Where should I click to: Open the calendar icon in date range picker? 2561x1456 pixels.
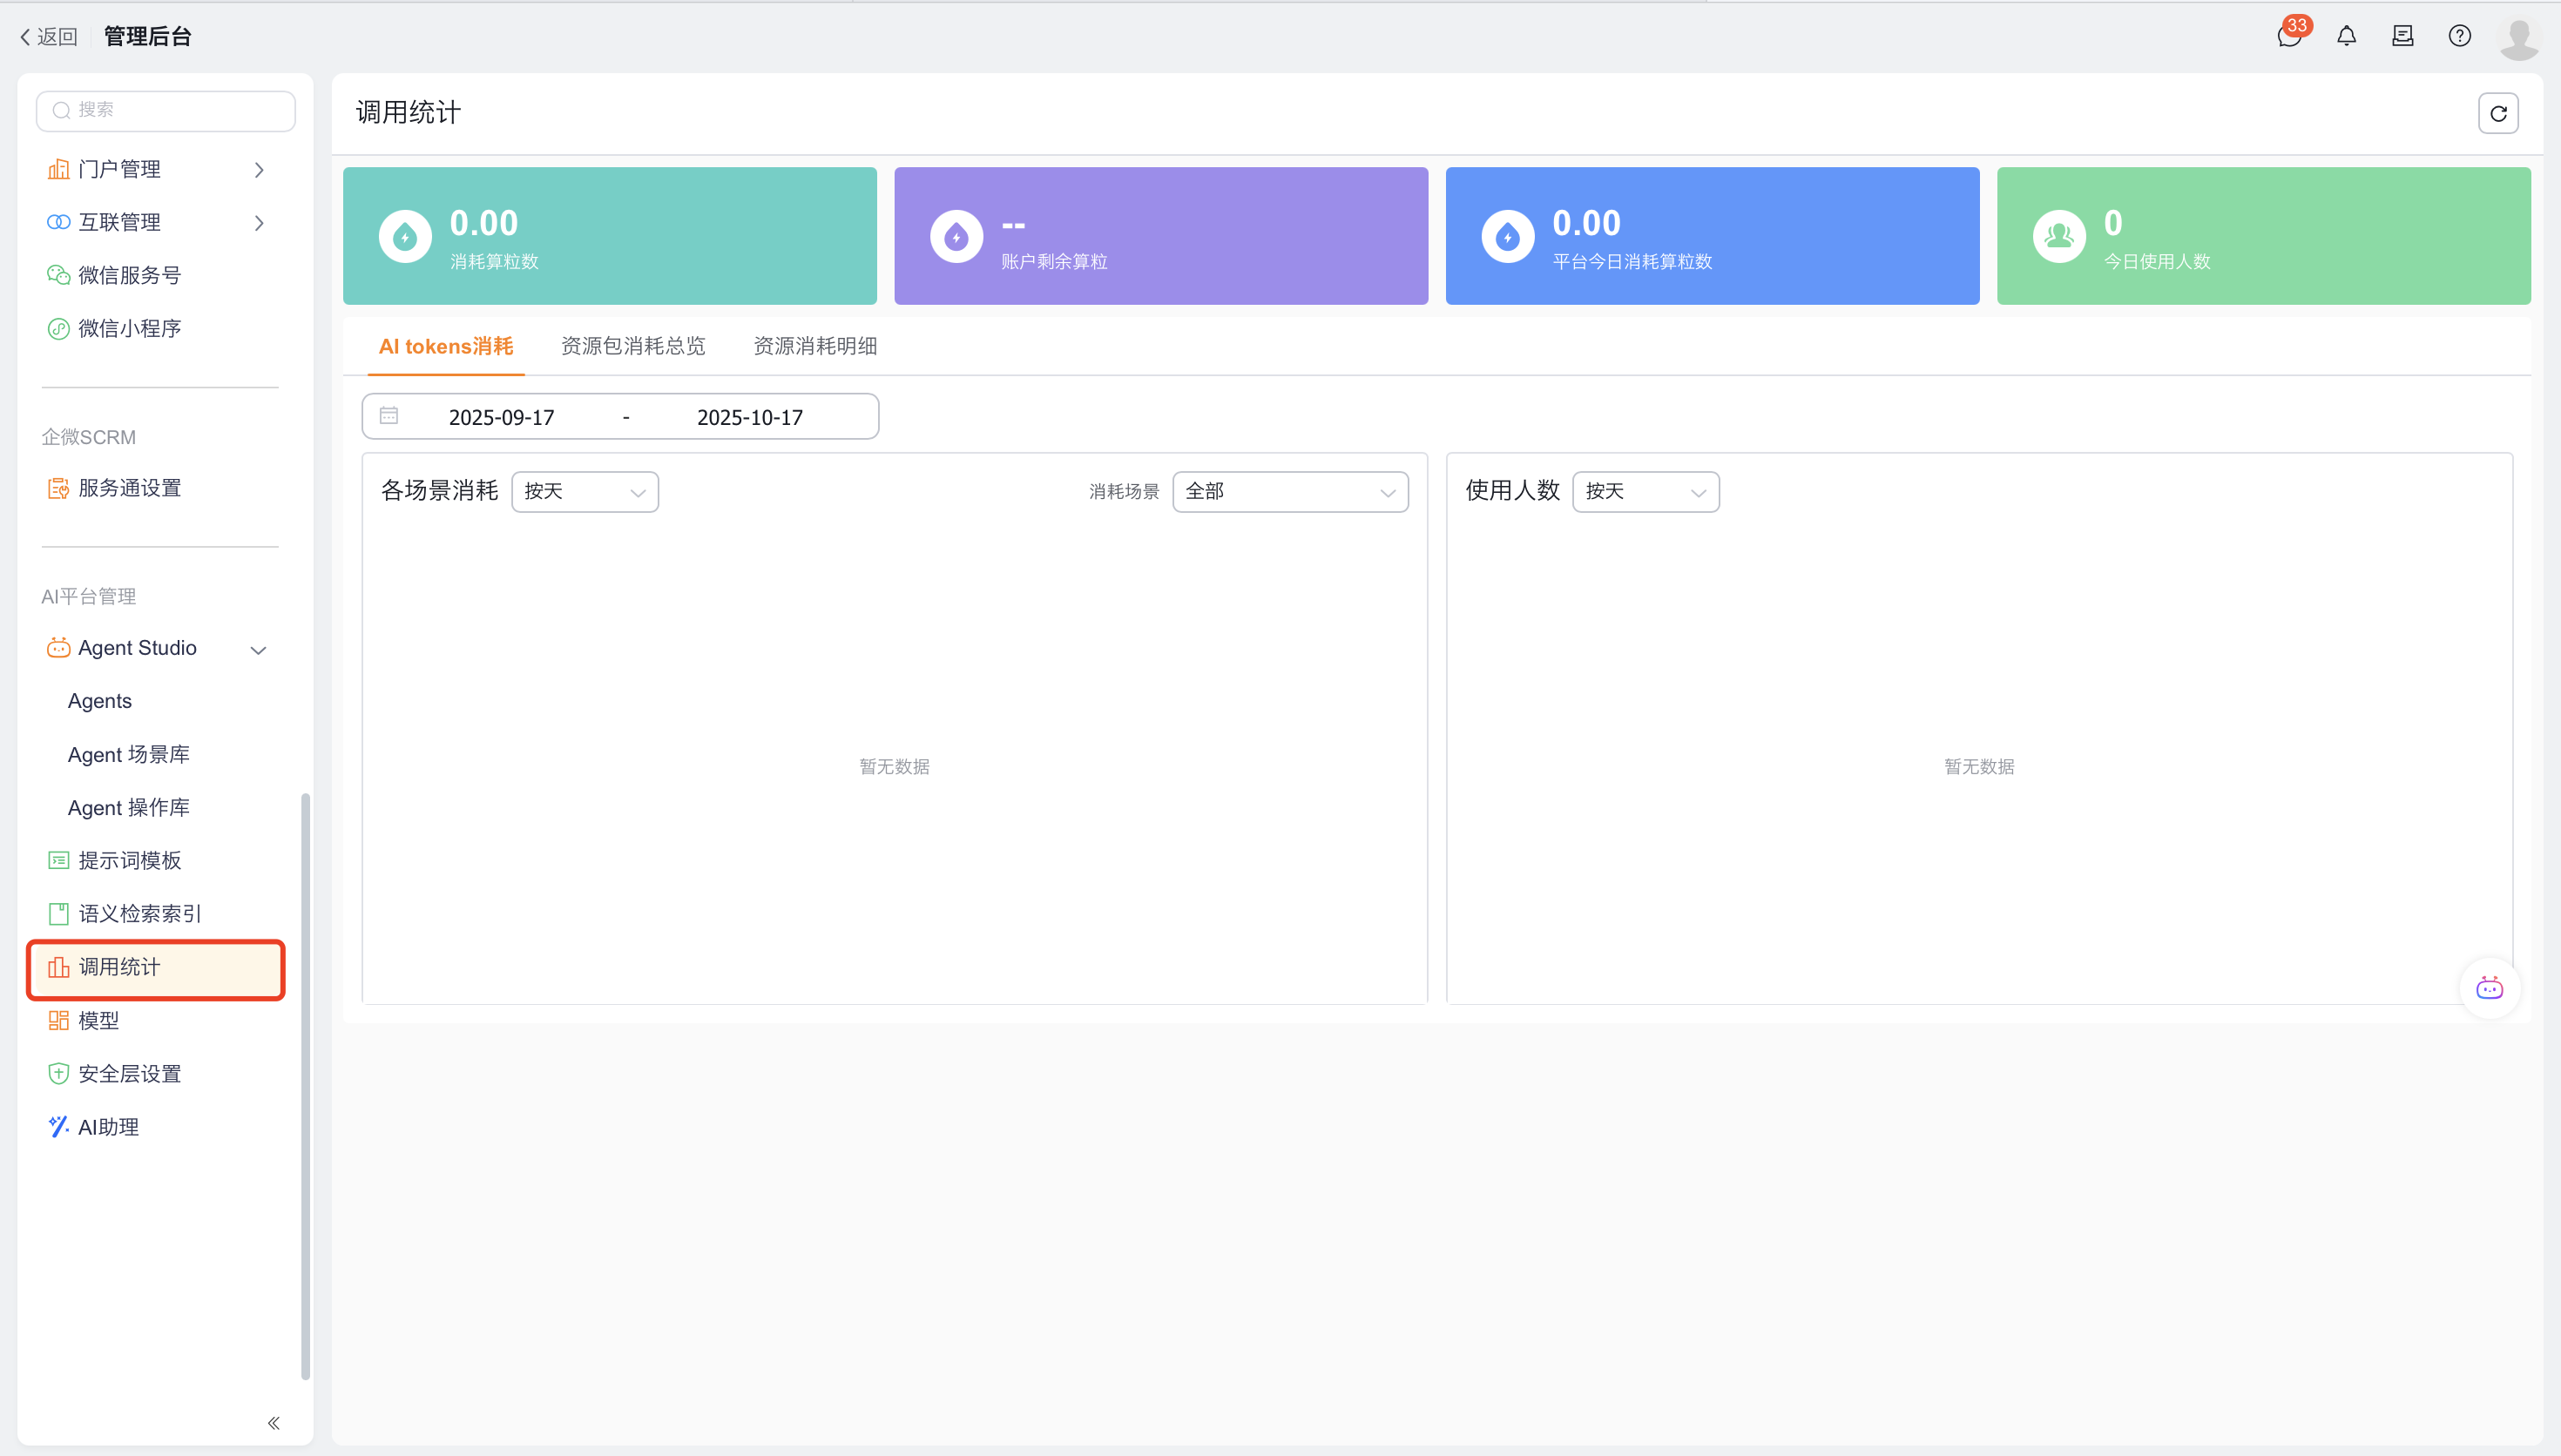tap(389, 416)
